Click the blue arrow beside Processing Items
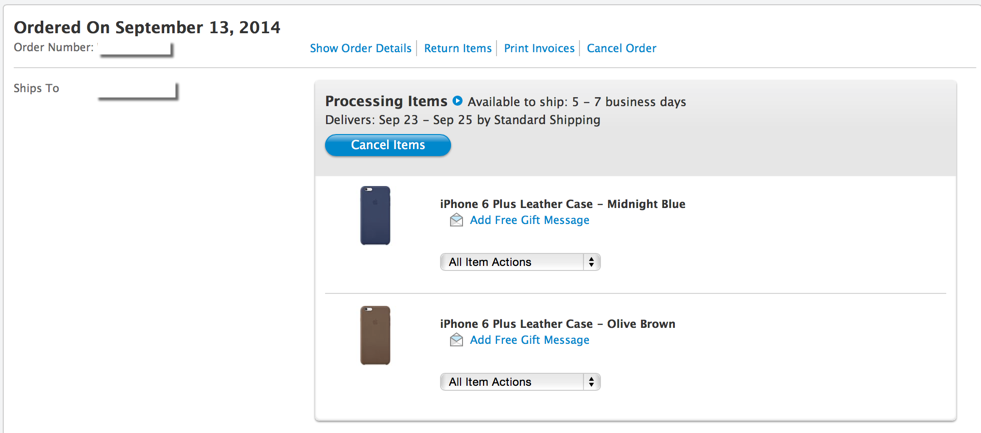 coord(458,101)
